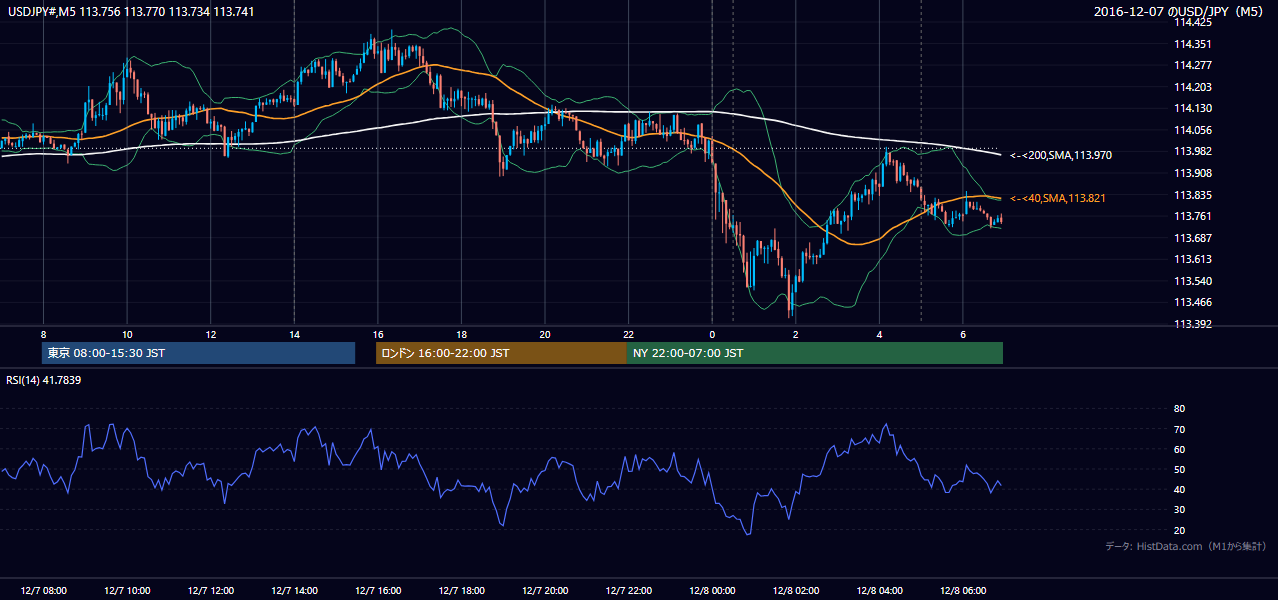Viewport: 1278px width, 600px height.
Task: Click price axis value 114.203
Action: coord(1193,87)
